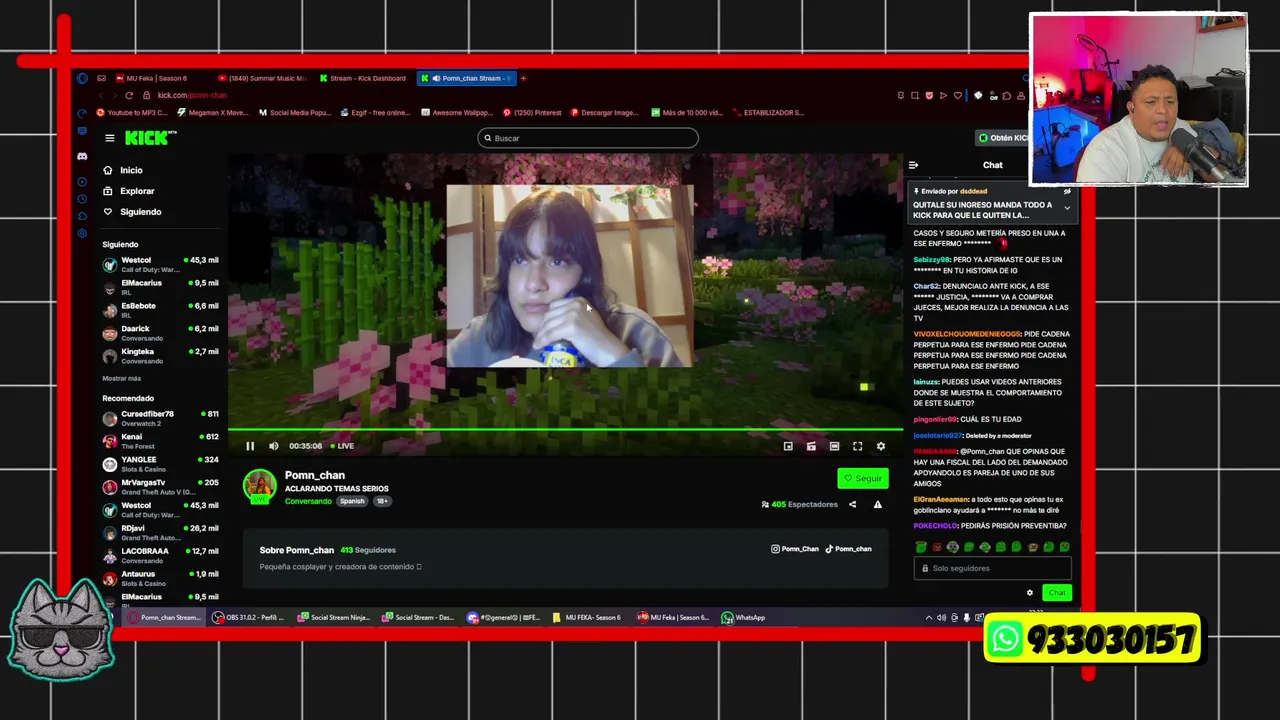This screenshot has height=720, width=1280.
Task: Open Pomn_chan channel avatar
Action: 260,486
